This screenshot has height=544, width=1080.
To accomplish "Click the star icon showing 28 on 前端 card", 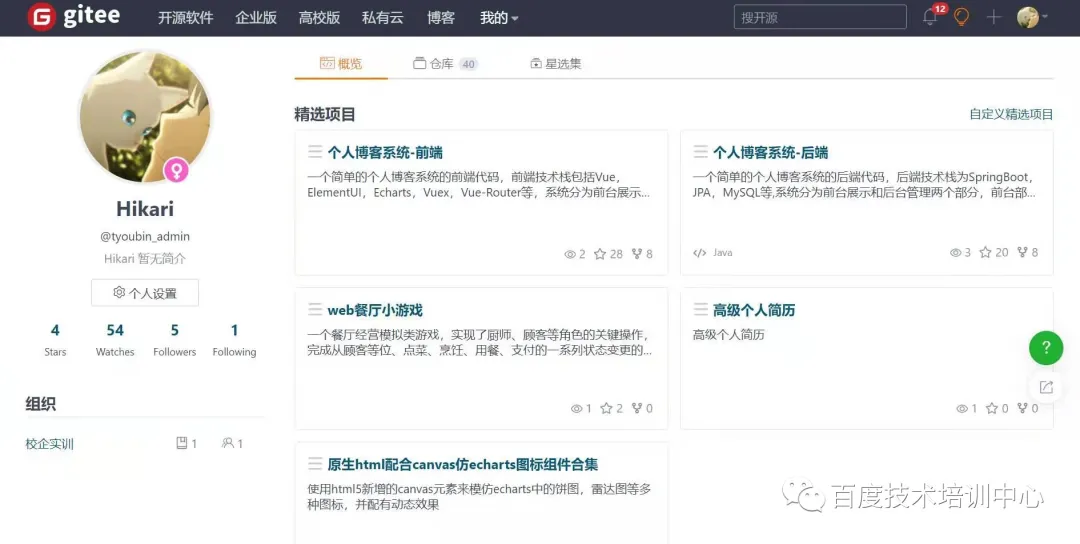I will (600, 254).
